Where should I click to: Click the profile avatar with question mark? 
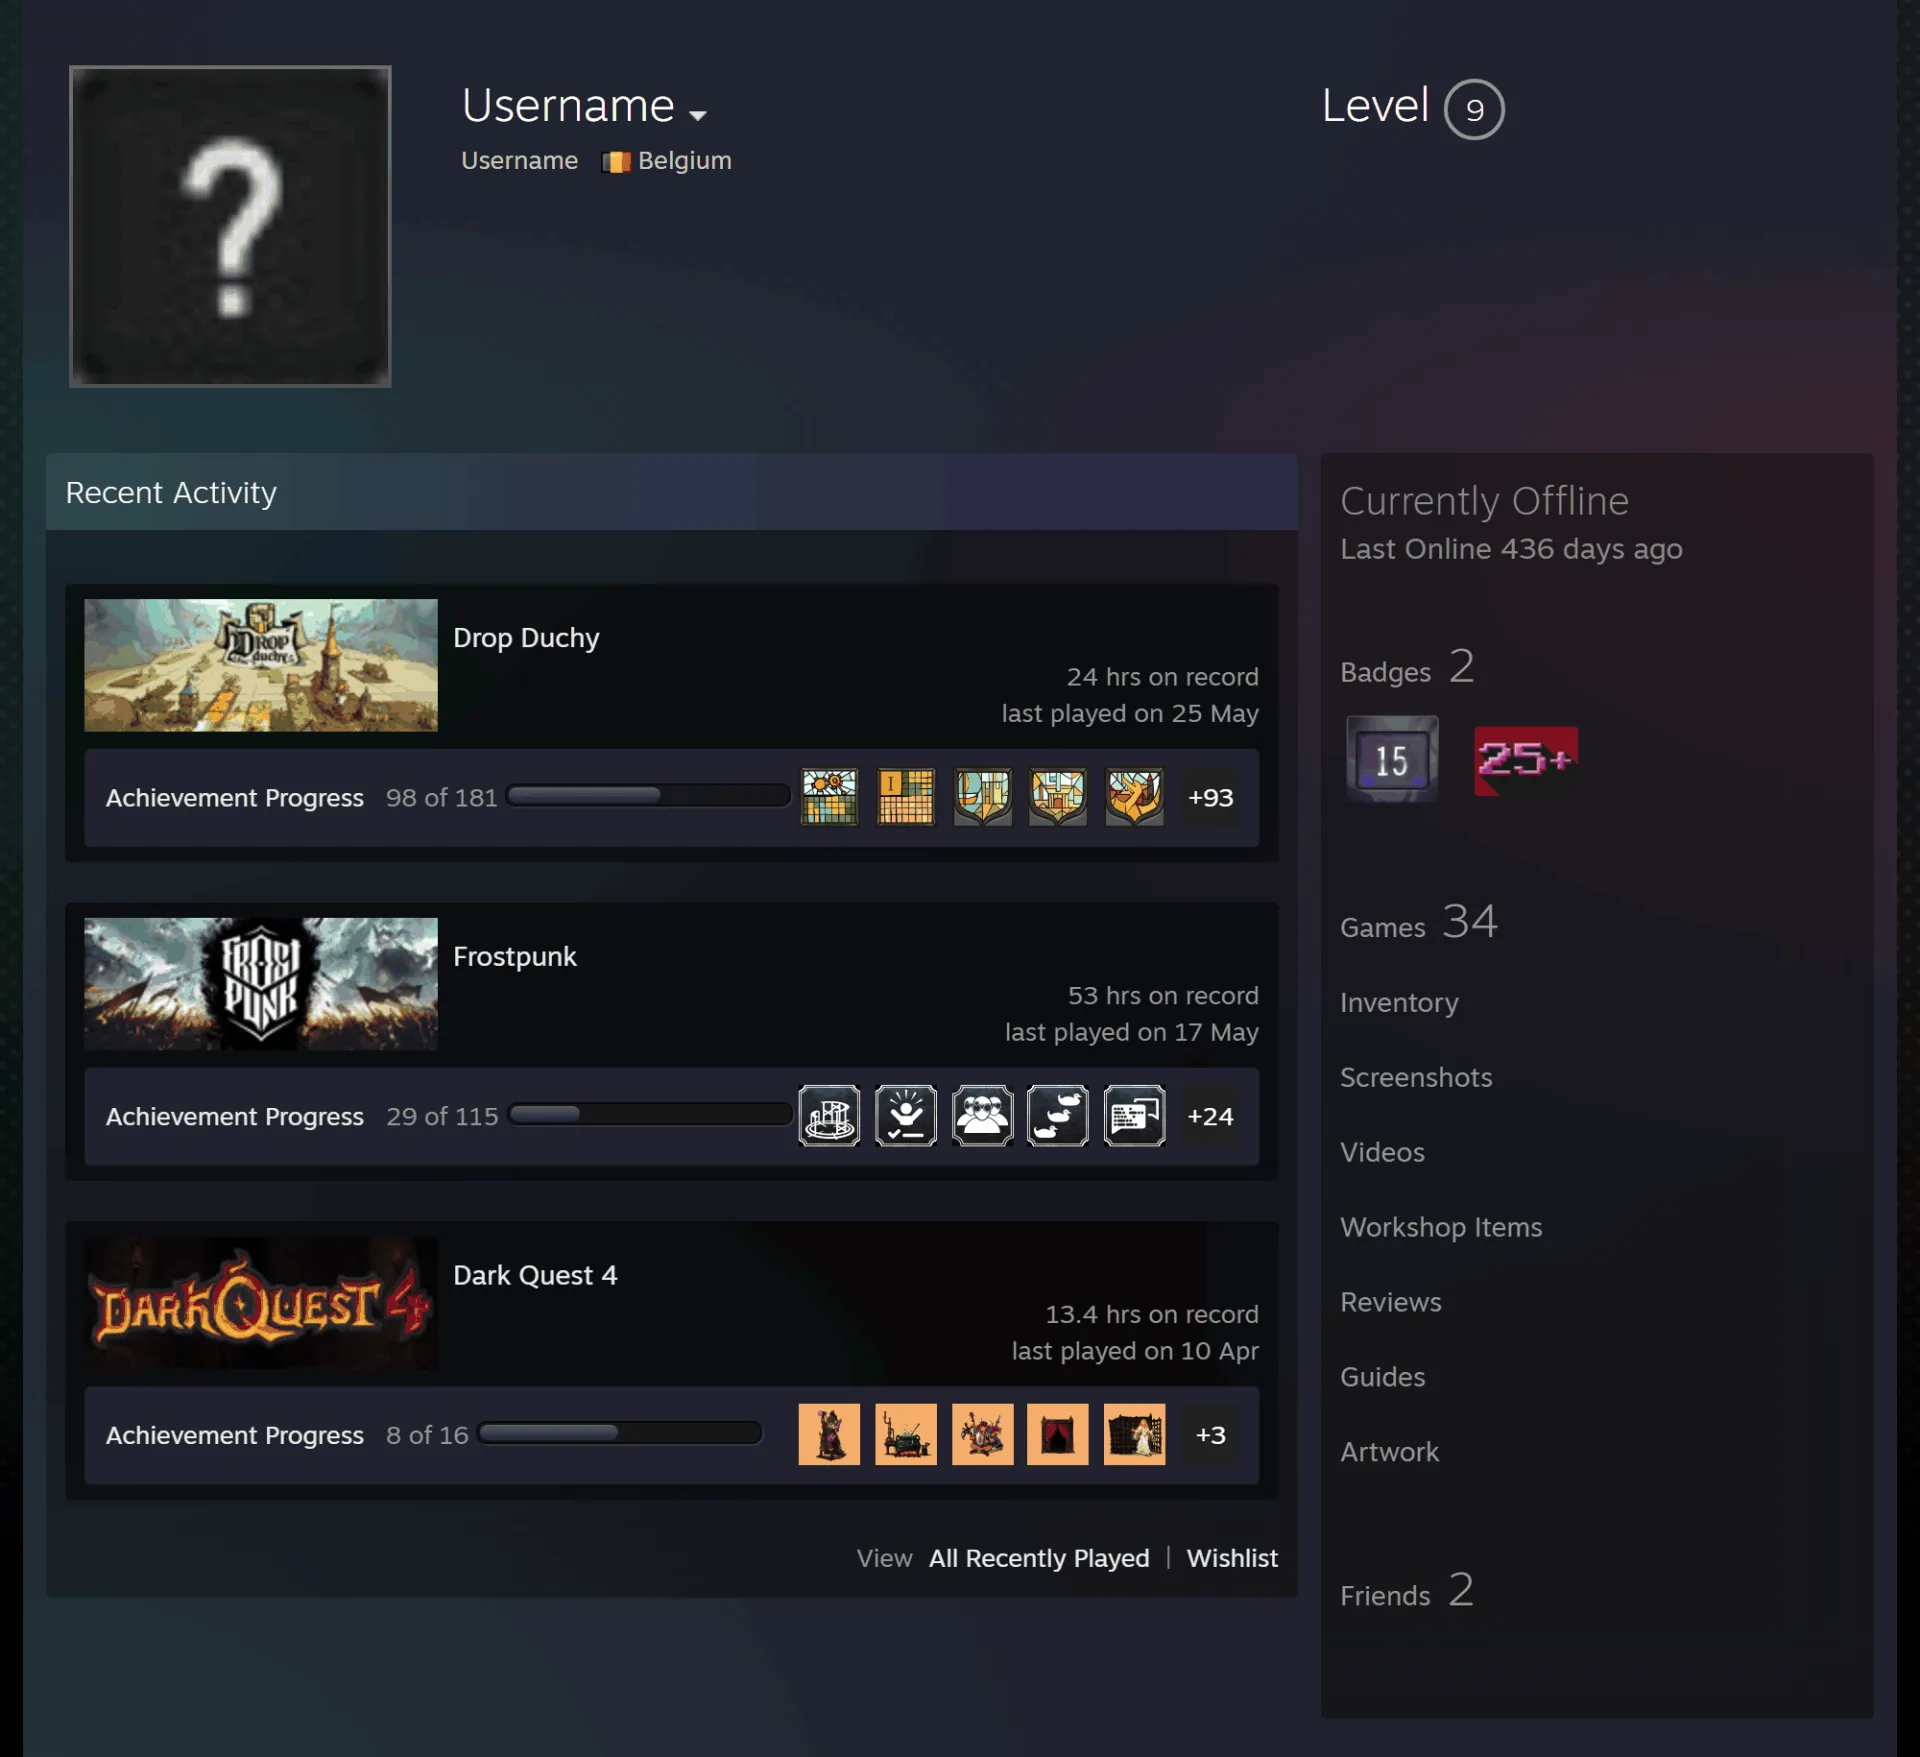(230, 226)
